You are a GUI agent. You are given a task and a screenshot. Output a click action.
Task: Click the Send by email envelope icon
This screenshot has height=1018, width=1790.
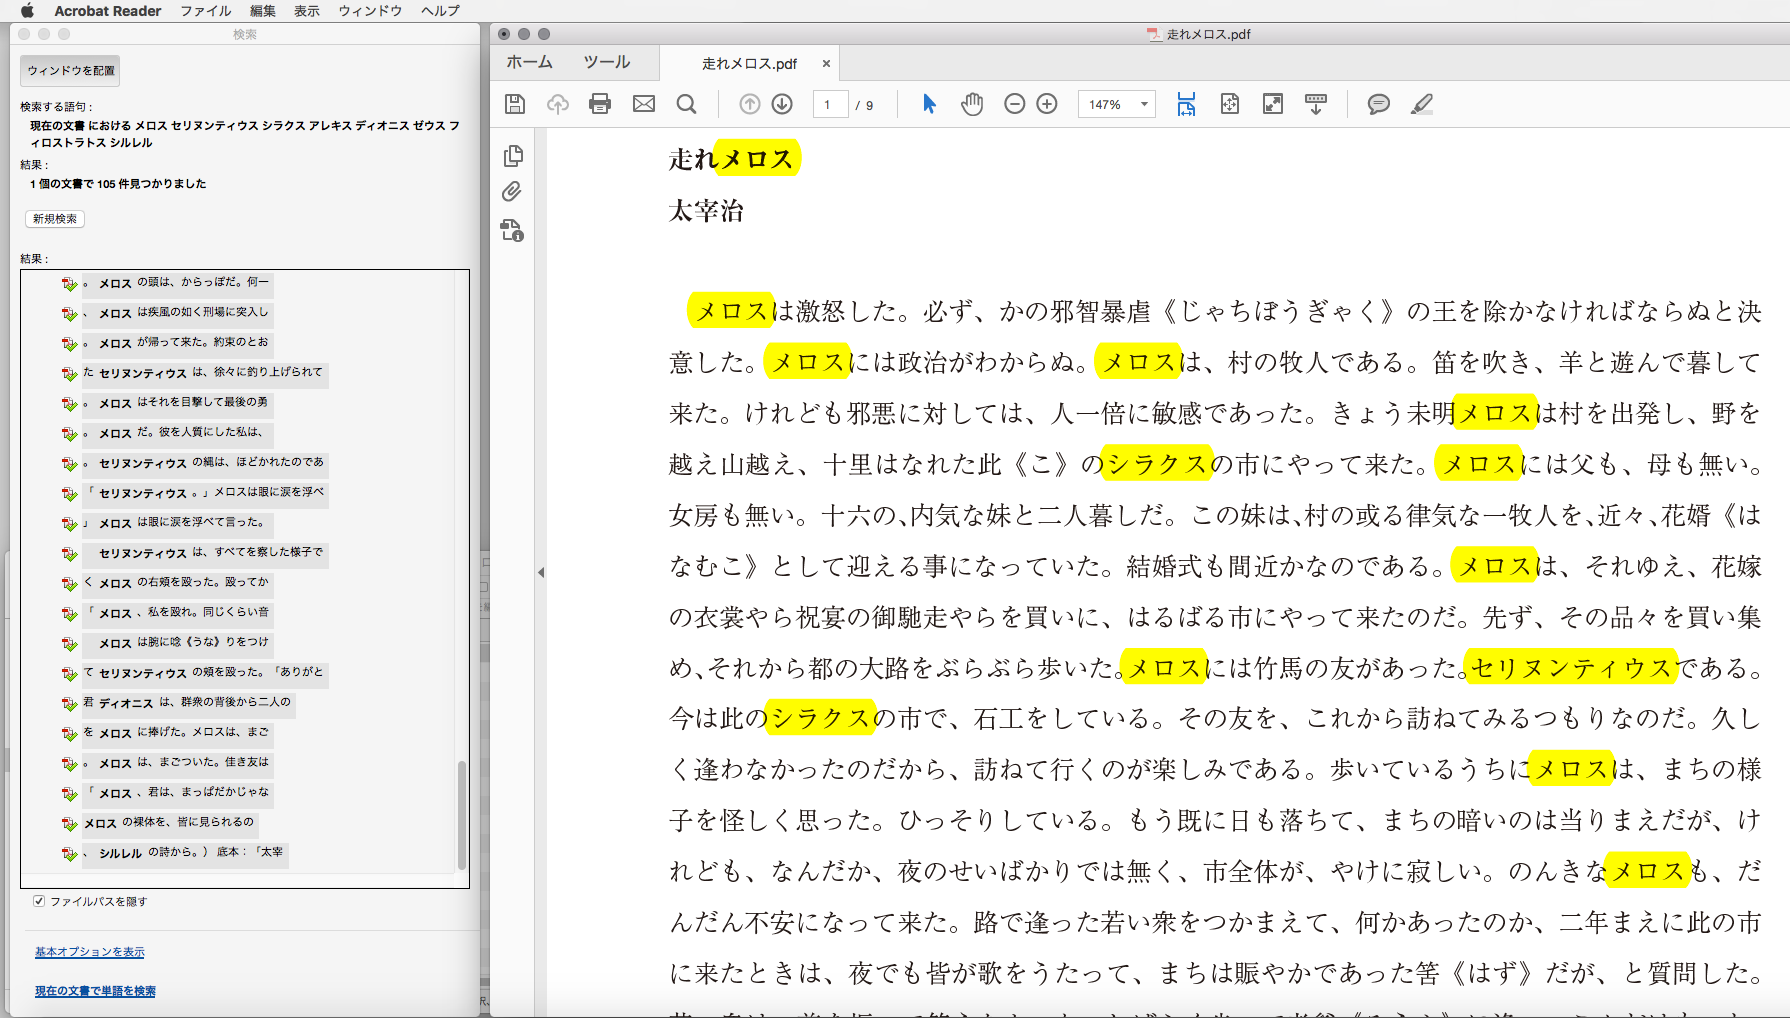(644, 104)
